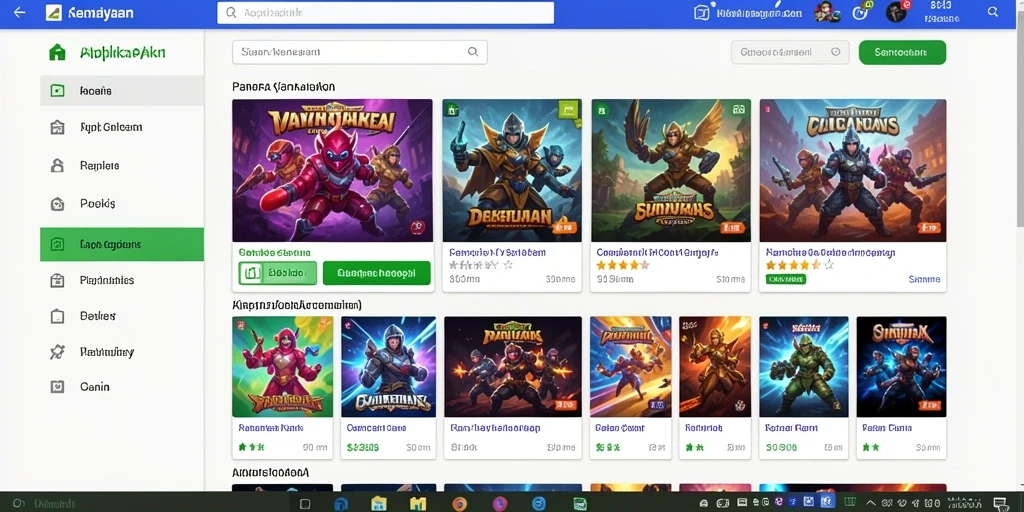Open the pink hooded character thumbnail with green background

coord(282,367)
